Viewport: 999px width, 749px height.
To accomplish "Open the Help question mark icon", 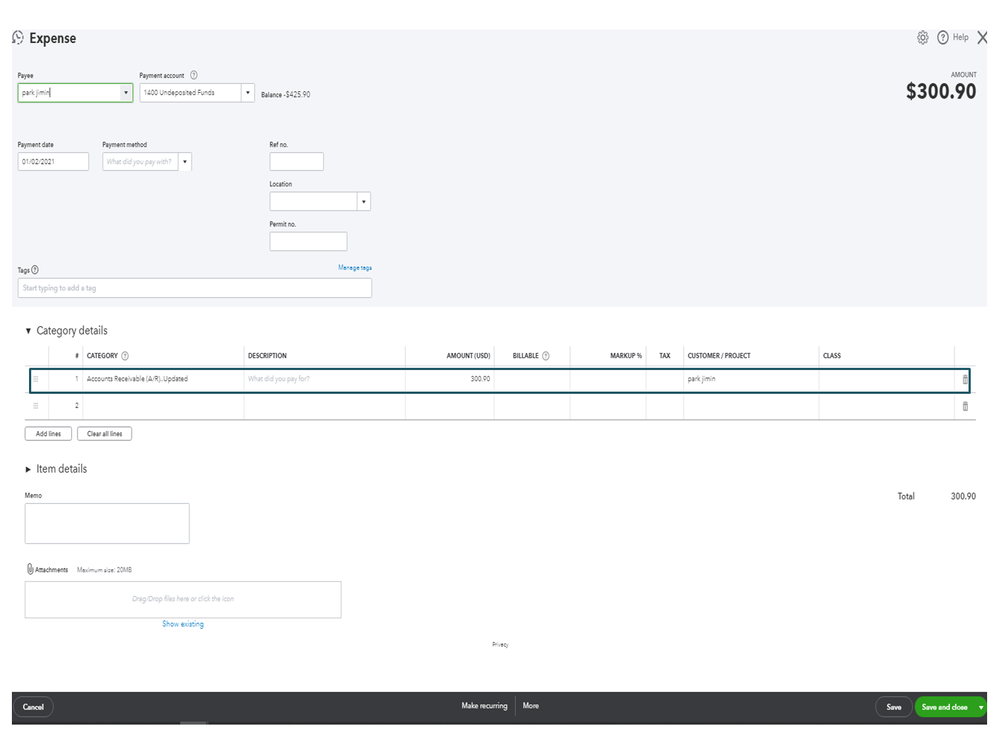I will click(x=943, y=38).
